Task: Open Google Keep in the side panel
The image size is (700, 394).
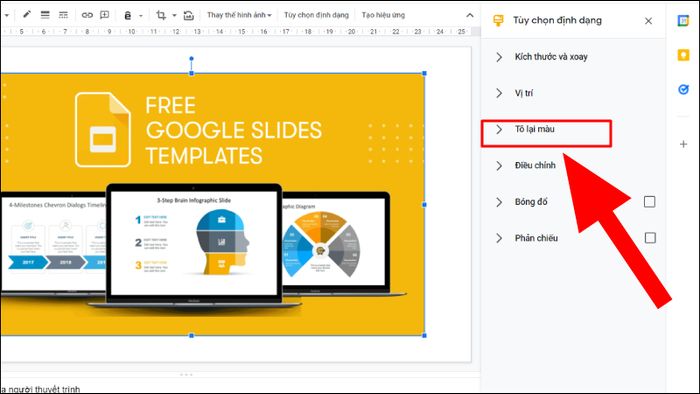Action: click(x=683, y=55)
